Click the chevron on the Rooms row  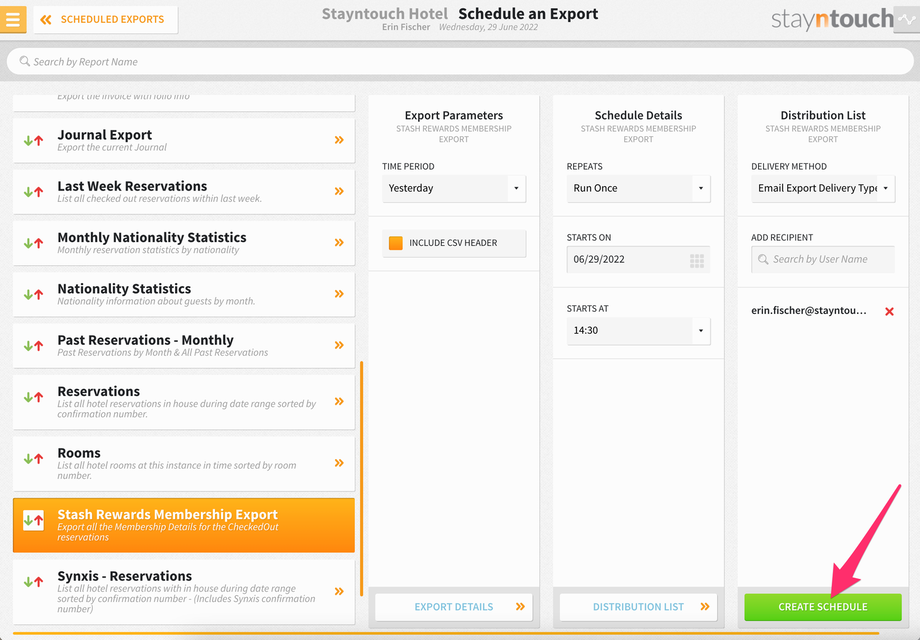tap(339, 463)
